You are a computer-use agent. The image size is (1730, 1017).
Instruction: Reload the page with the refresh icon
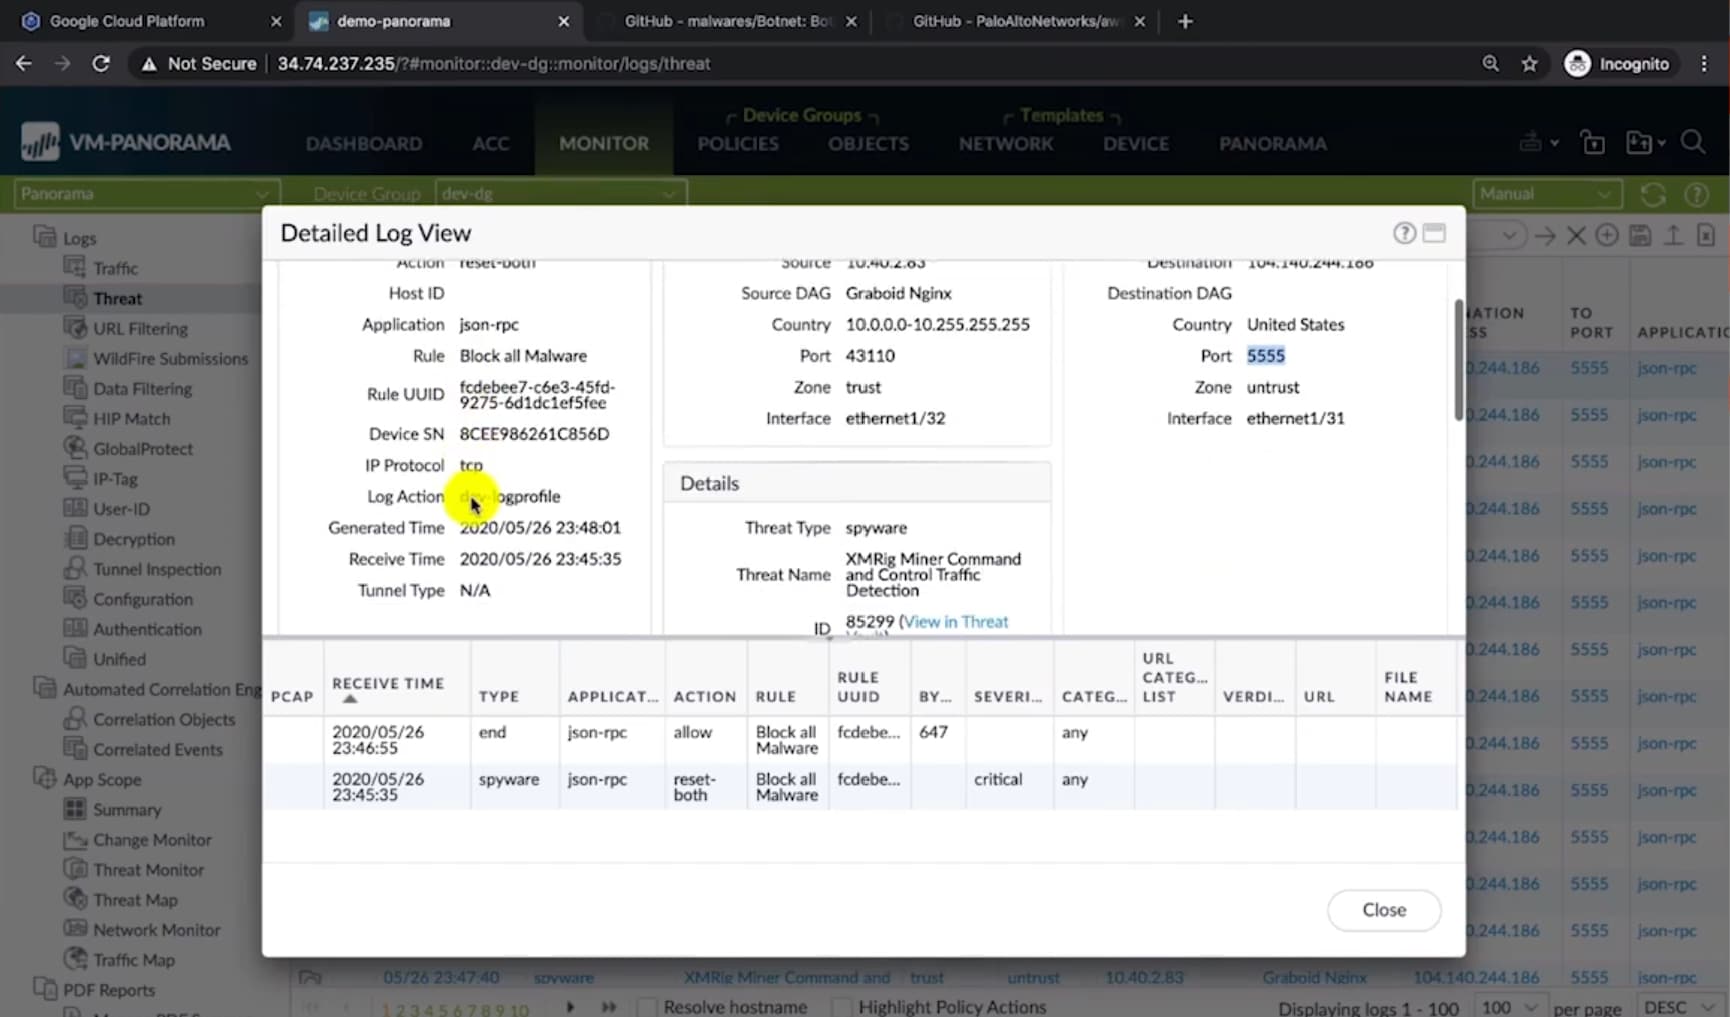(x=101, y=63)
